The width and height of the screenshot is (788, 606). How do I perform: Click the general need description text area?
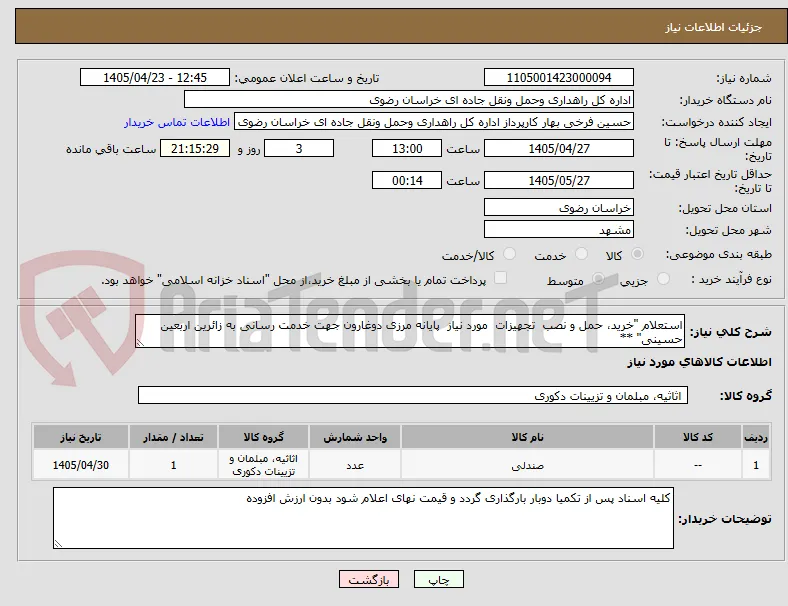(x=410, y=331)
